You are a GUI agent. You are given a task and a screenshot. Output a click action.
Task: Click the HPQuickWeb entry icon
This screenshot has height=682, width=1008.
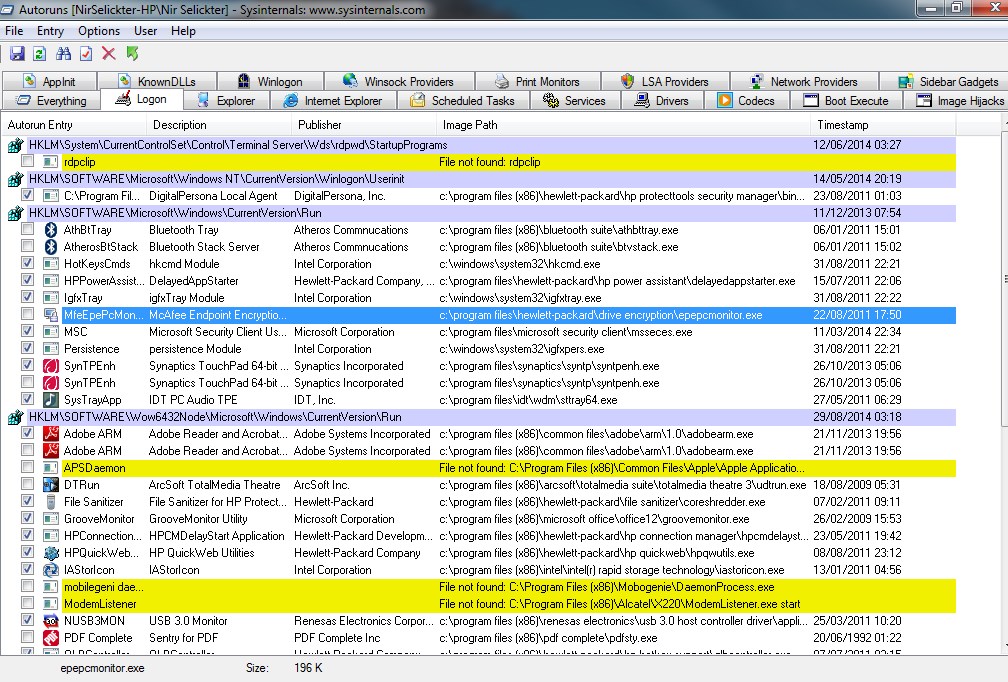pos(51,553)
